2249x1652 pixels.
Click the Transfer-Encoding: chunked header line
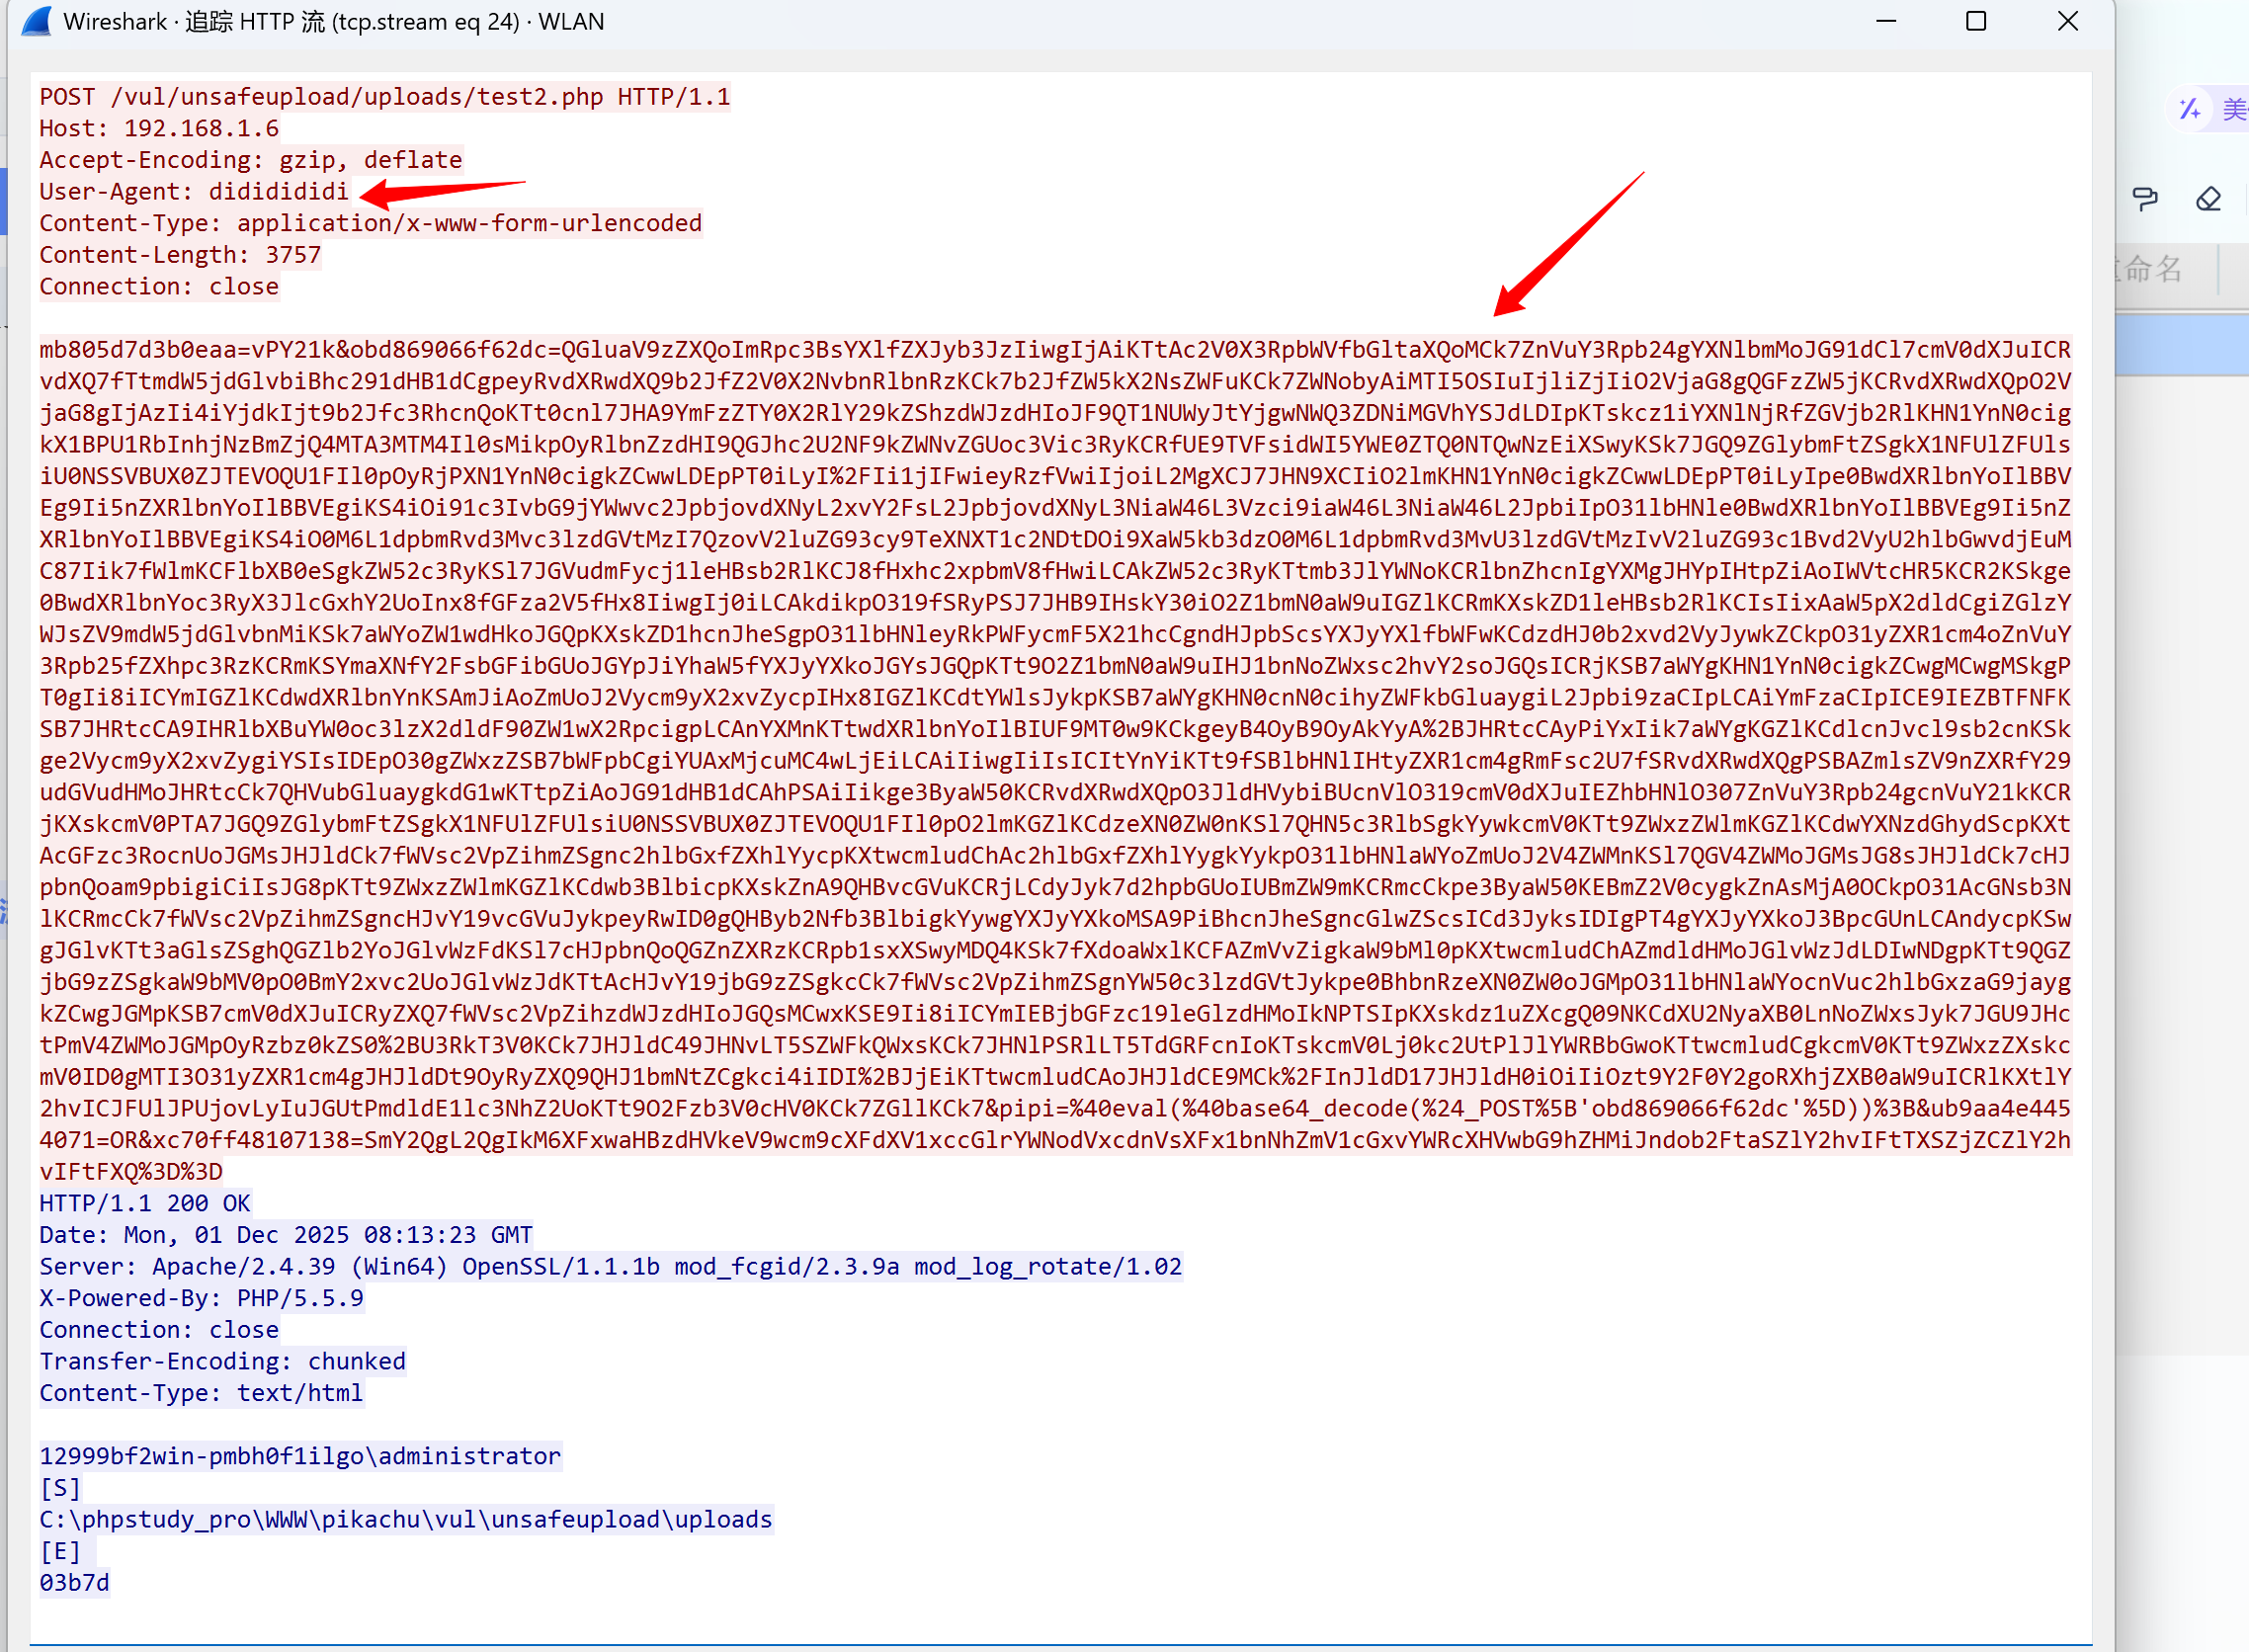coord(222,1362)
